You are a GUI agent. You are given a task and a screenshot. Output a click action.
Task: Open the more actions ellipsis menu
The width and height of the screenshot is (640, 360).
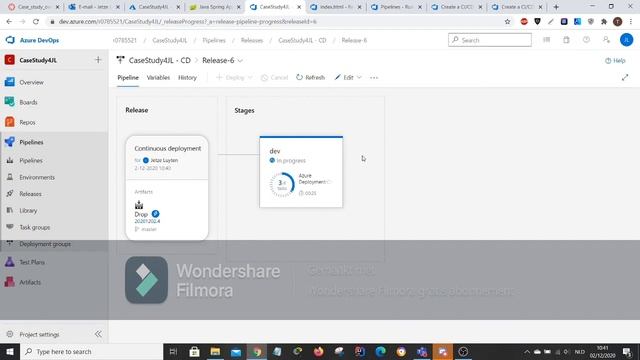374,78
